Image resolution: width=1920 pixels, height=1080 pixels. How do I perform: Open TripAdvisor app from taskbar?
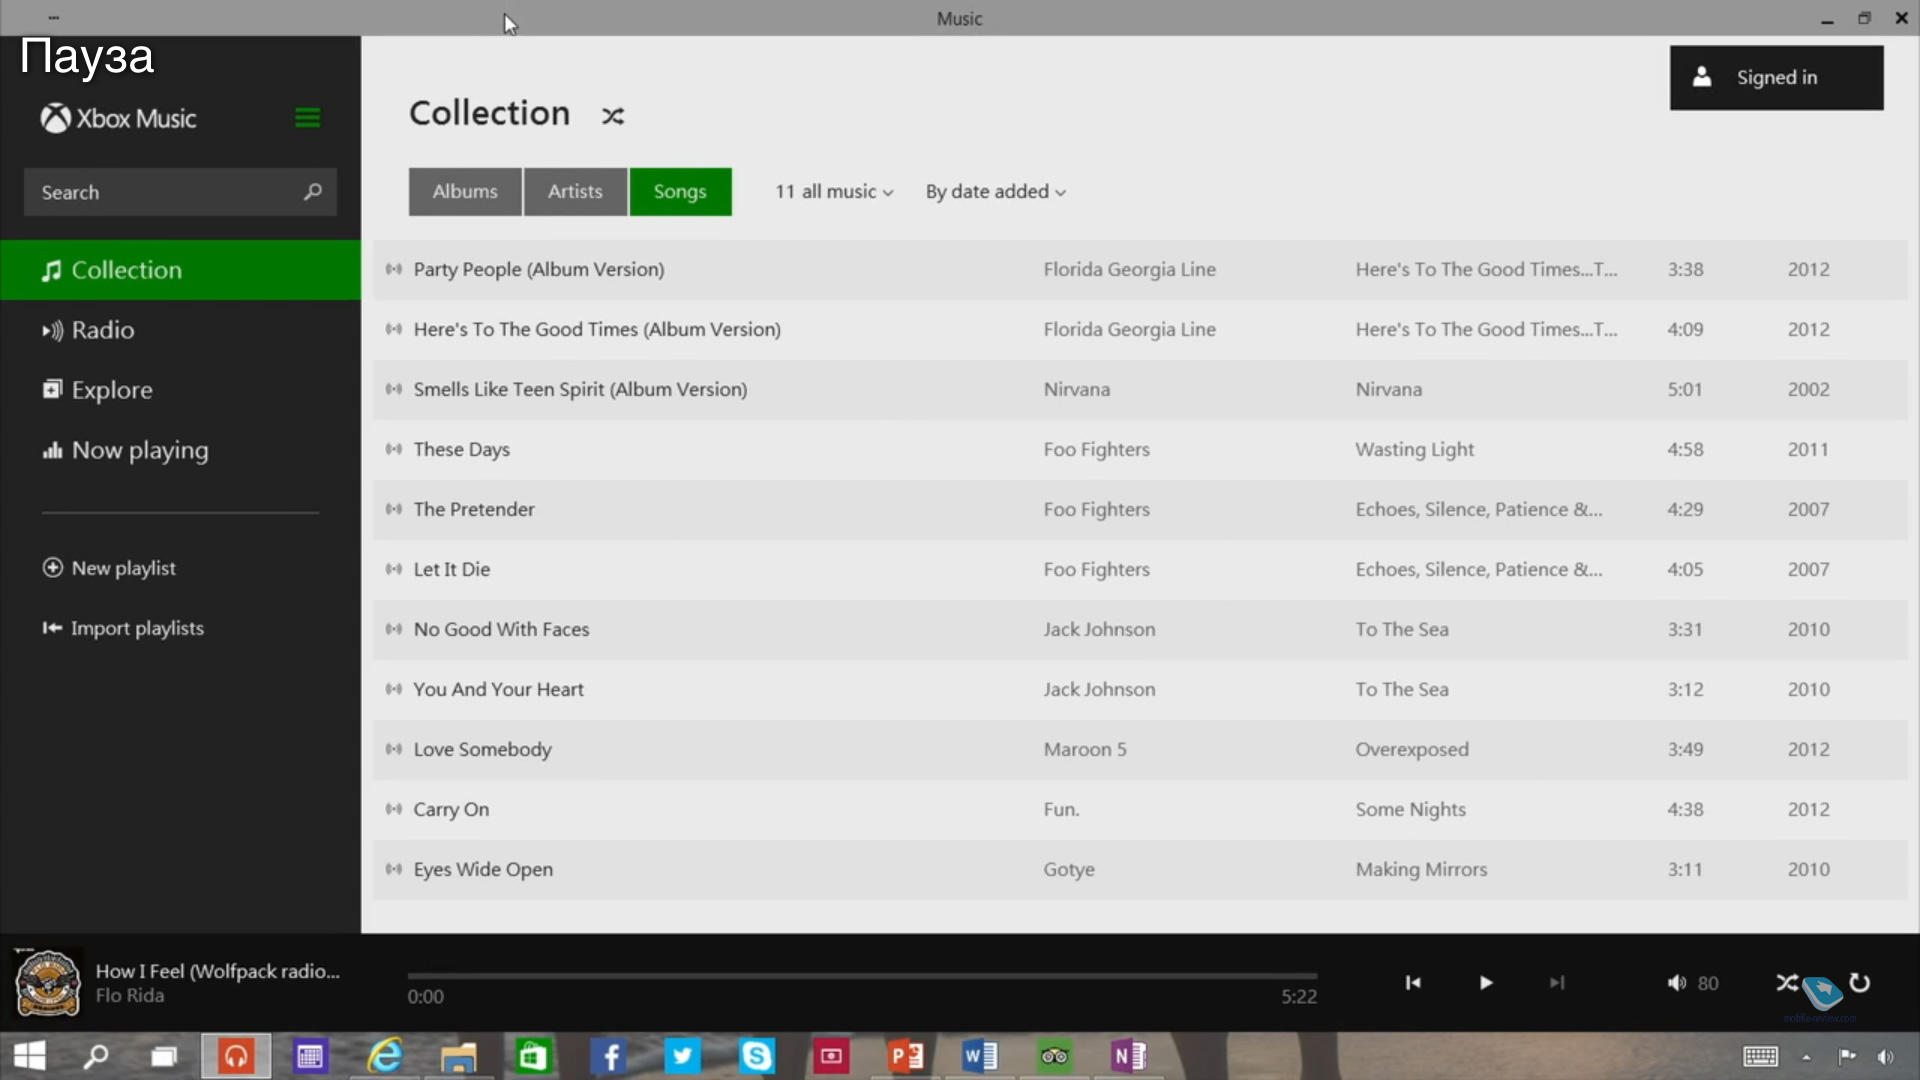pos(1055,1056)
